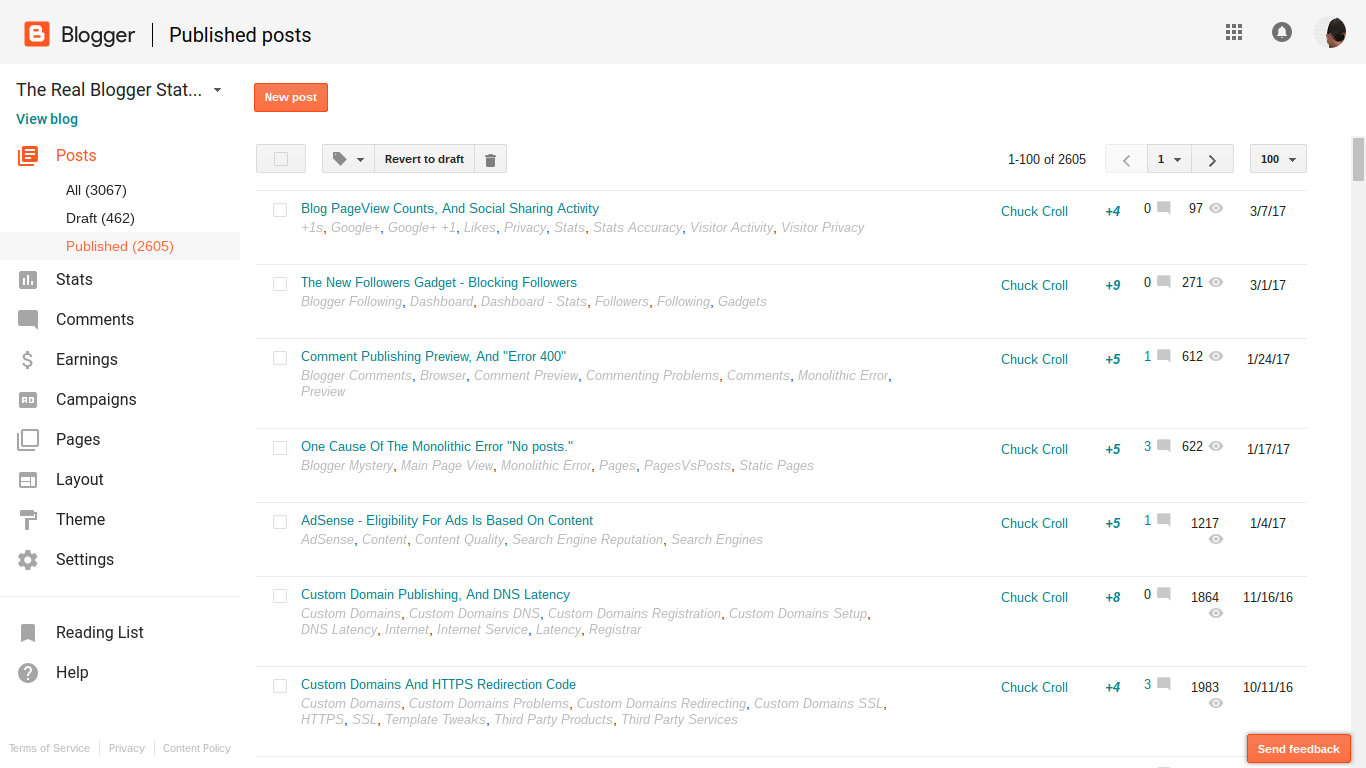This screenshot has width=1366, height=768.
Task: Click the 1 comment count on Comment Publishing Preview
Action: click(1148, 356)
